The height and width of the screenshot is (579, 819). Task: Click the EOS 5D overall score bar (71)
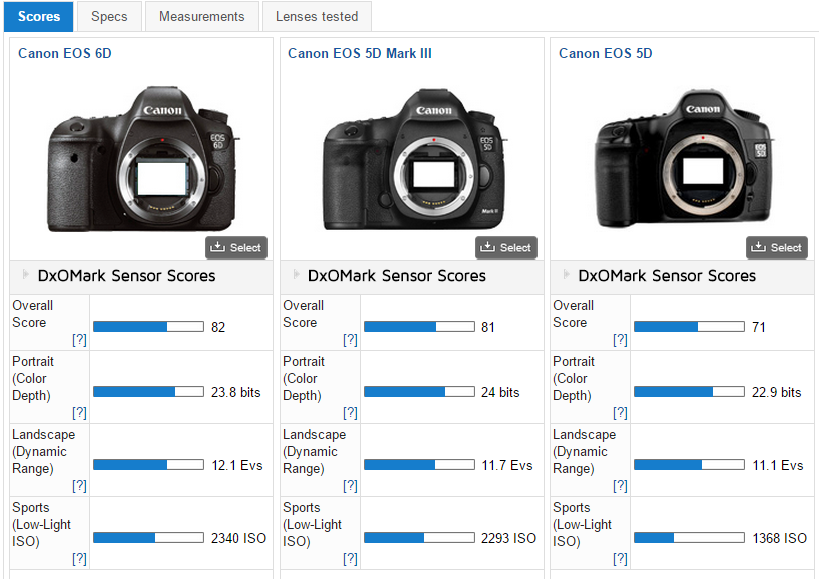(689, 327)
